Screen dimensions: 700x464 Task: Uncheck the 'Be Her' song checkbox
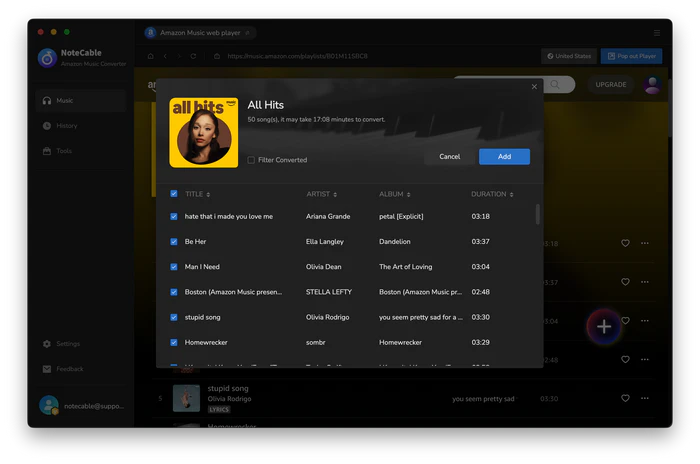[x=174, y=242]
